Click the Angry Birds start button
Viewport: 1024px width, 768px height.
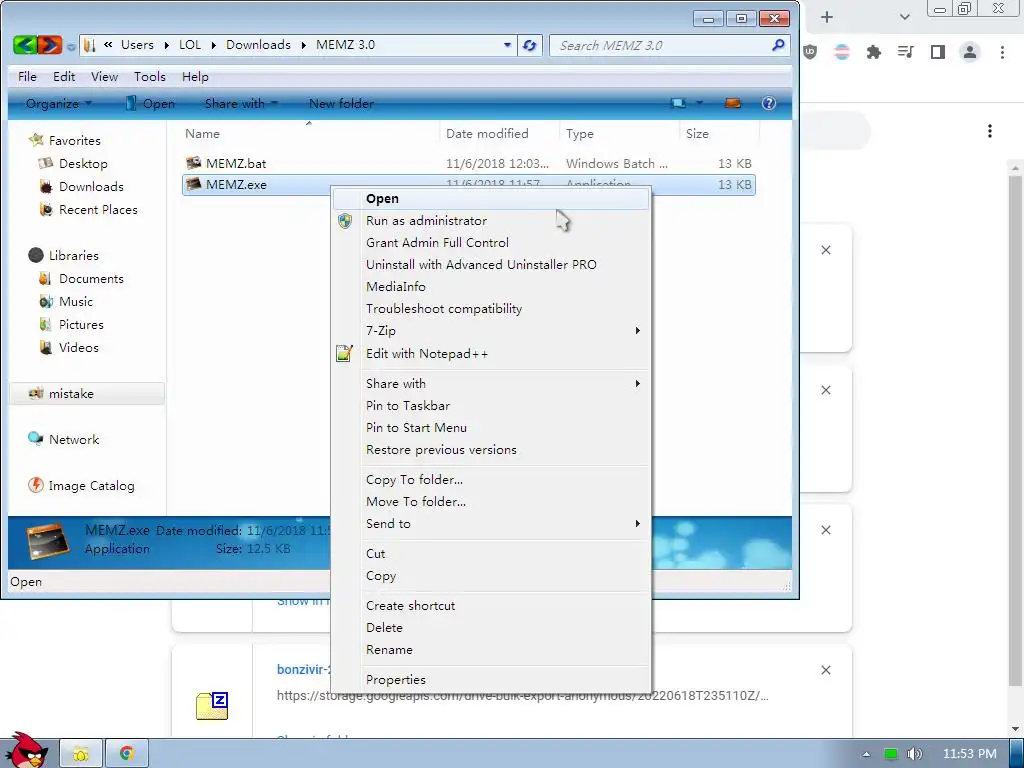pos(27,750)
